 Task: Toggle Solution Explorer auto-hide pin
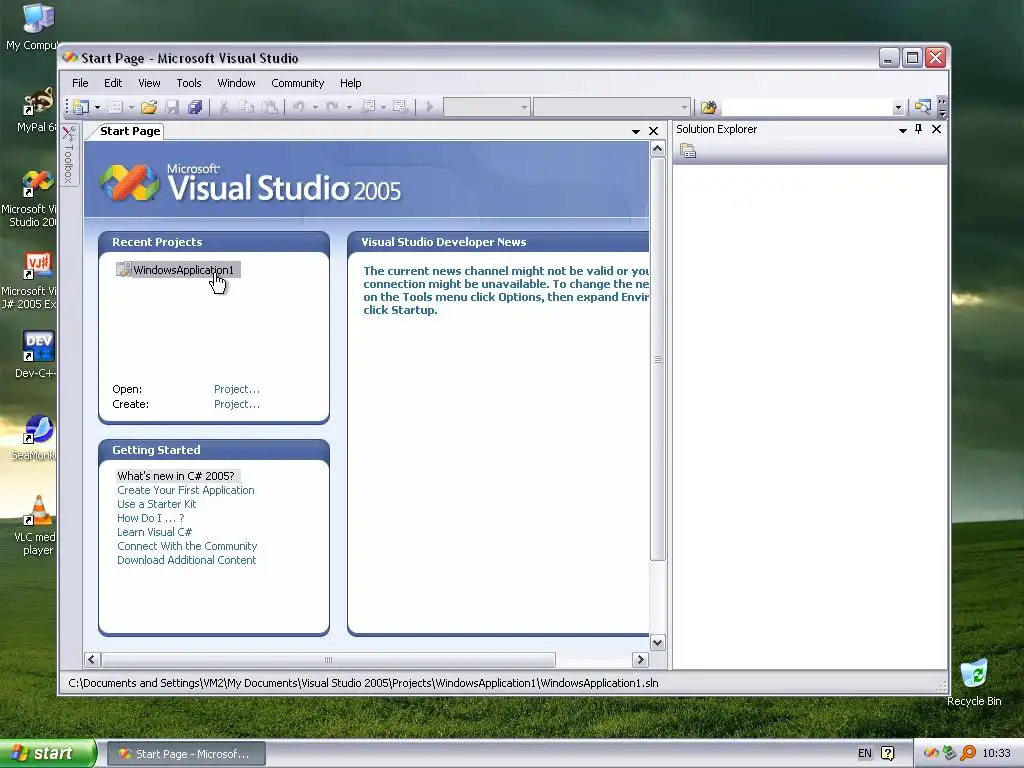tap(918, 129)
